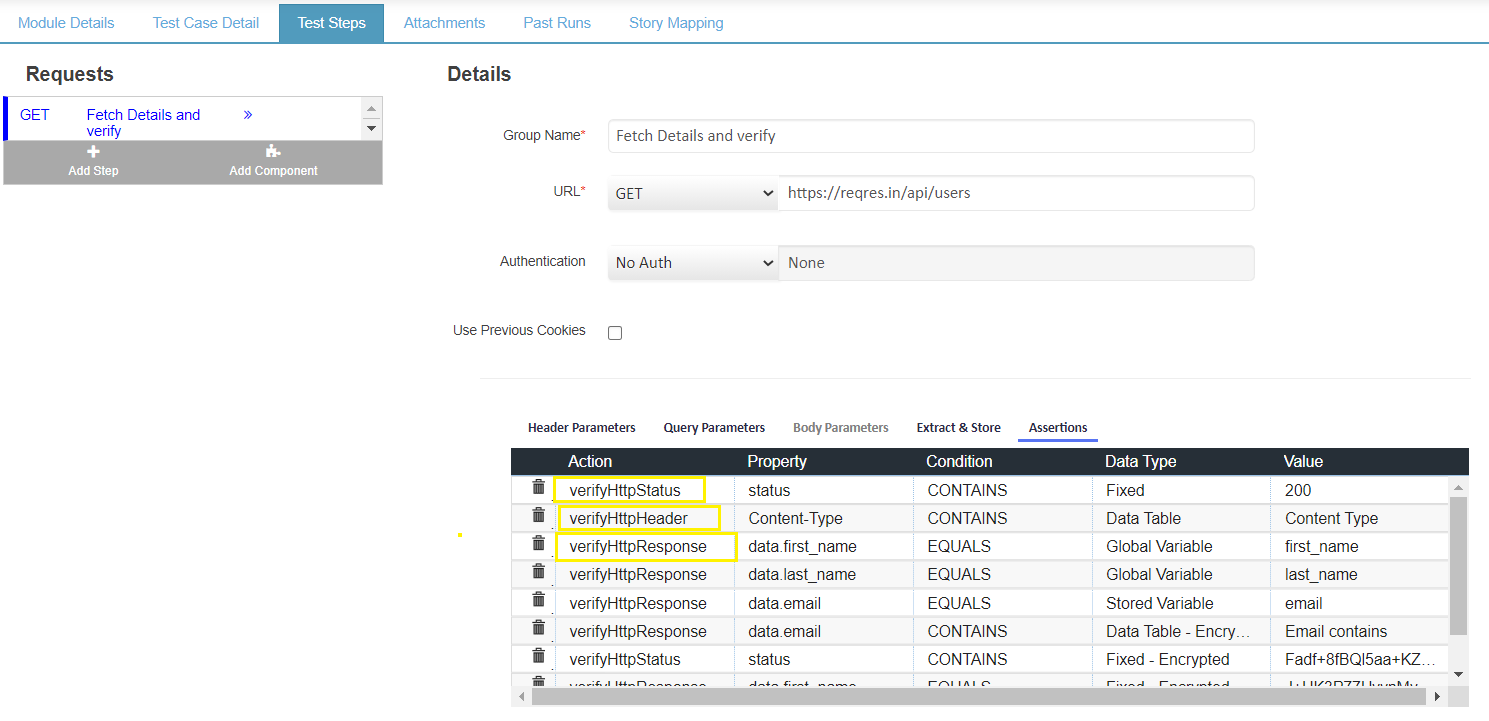Image resolution: width=1489 pixels, height=721 pixels.
Task: Click the assertions table vertical scroll-down arrow
Action: click(1459, 673)
